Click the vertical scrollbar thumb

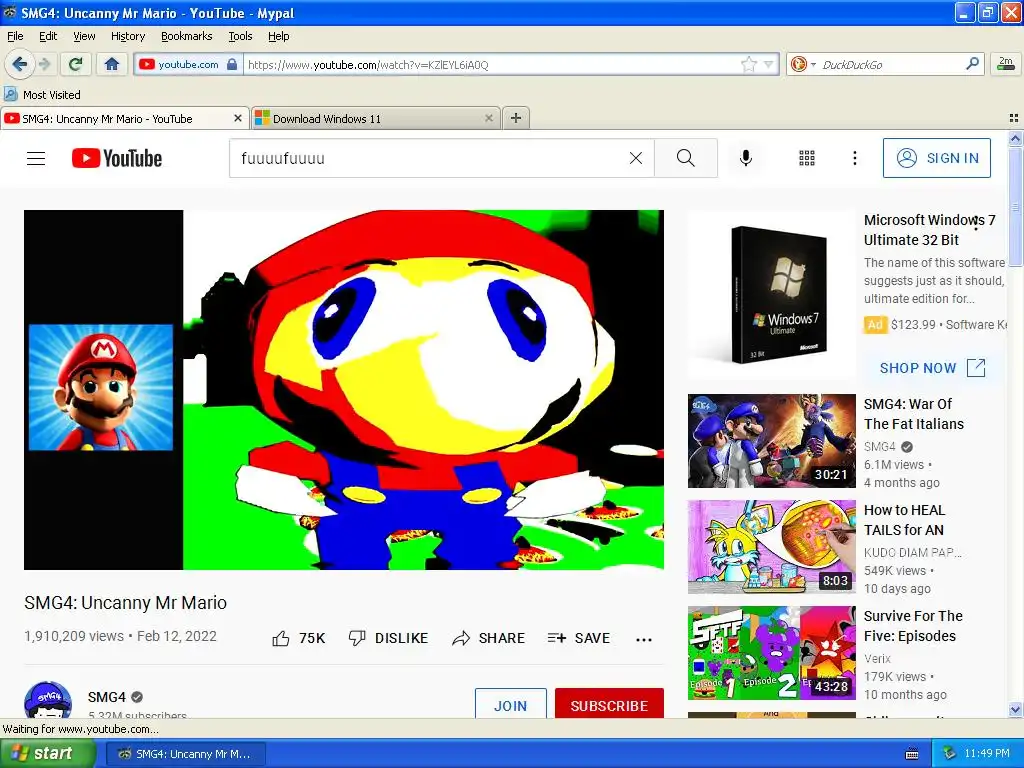pos(1015,207)
